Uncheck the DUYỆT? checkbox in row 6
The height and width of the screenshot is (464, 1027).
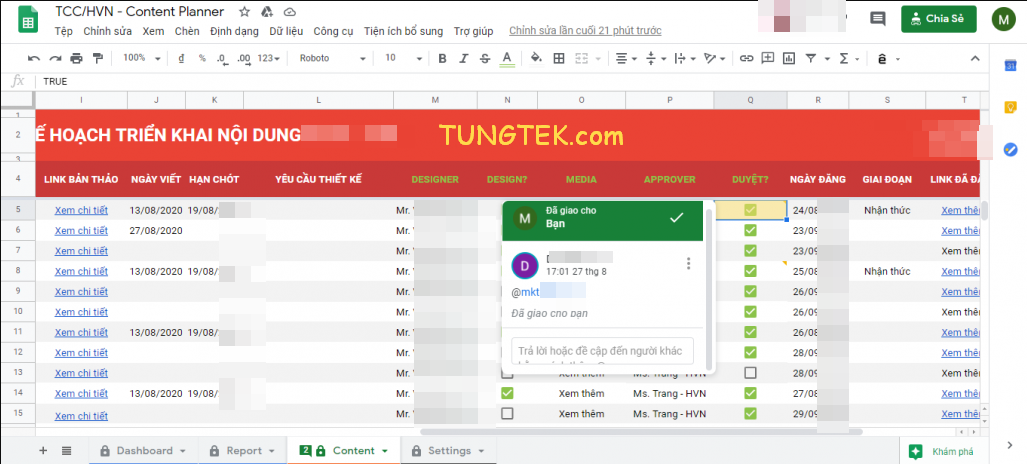point(750,231)
